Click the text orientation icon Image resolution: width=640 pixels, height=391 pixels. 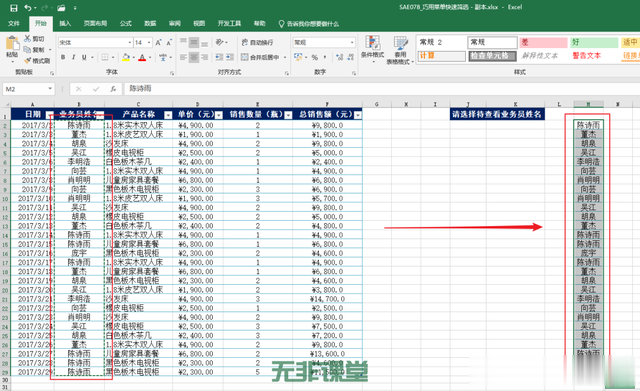pos(220,42)
